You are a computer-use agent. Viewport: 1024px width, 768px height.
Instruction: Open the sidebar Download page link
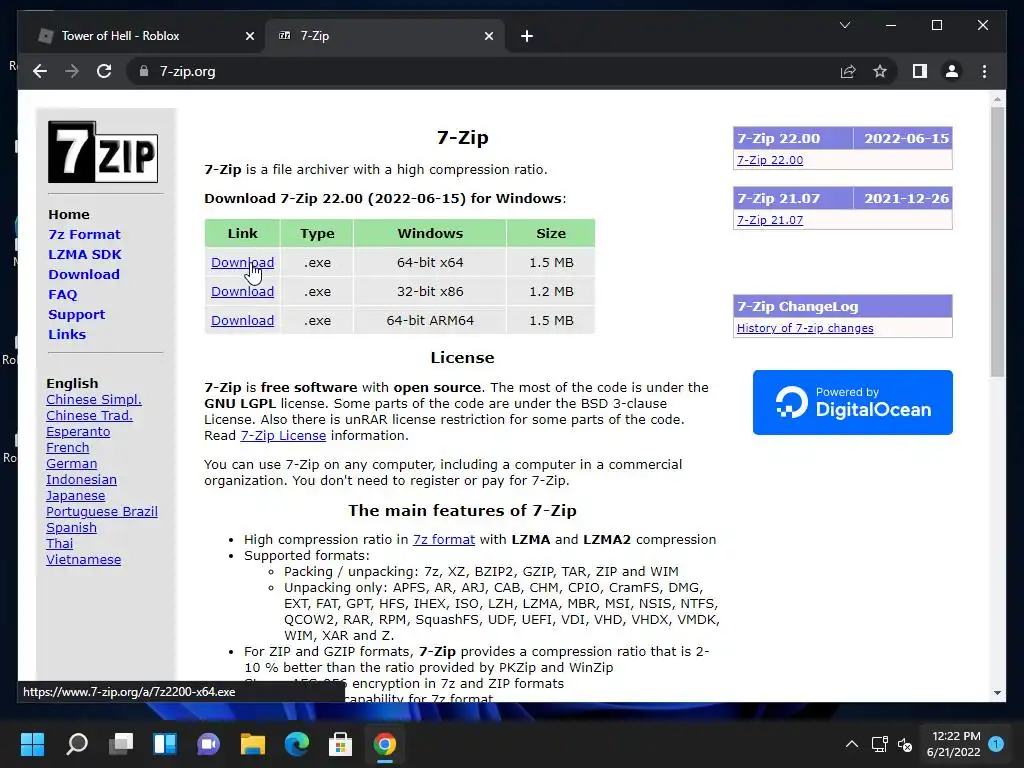click(84, 274)
